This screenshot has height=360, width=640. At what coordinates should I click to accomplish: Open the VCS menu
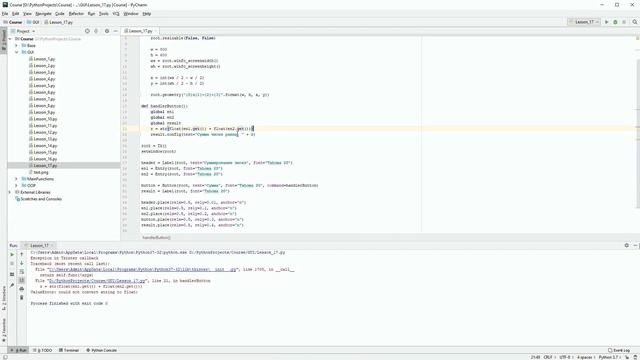[x=116, y=13]
